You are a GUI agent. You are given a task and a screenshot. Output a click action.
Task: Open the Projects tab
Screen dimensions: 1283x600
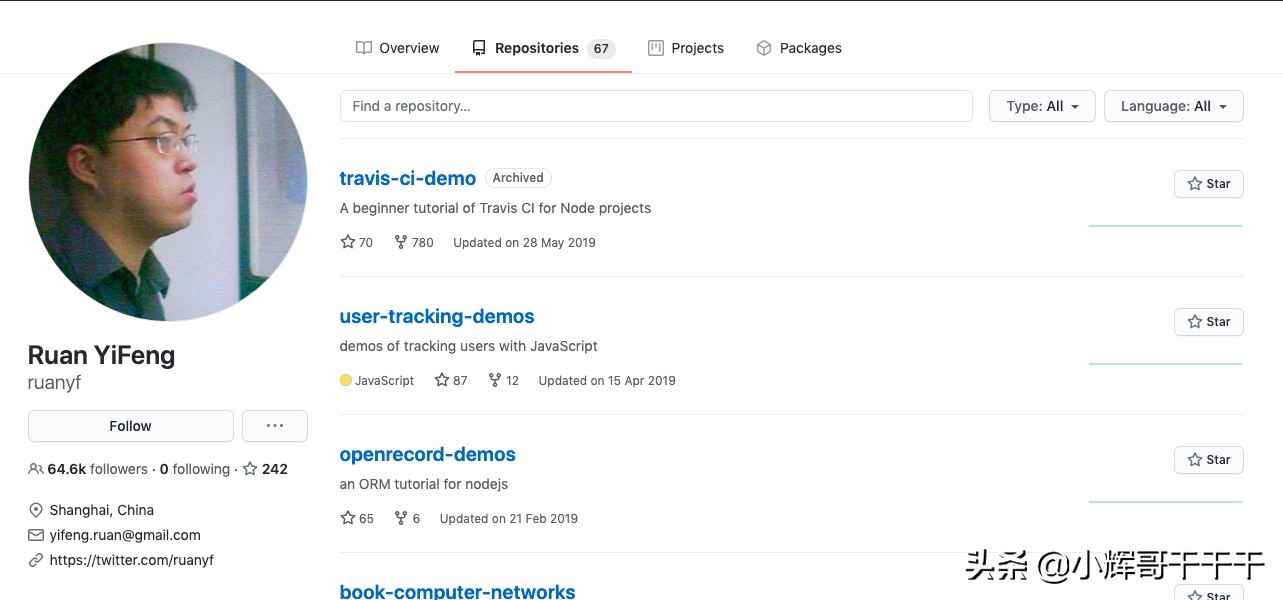tap(686, 48)
